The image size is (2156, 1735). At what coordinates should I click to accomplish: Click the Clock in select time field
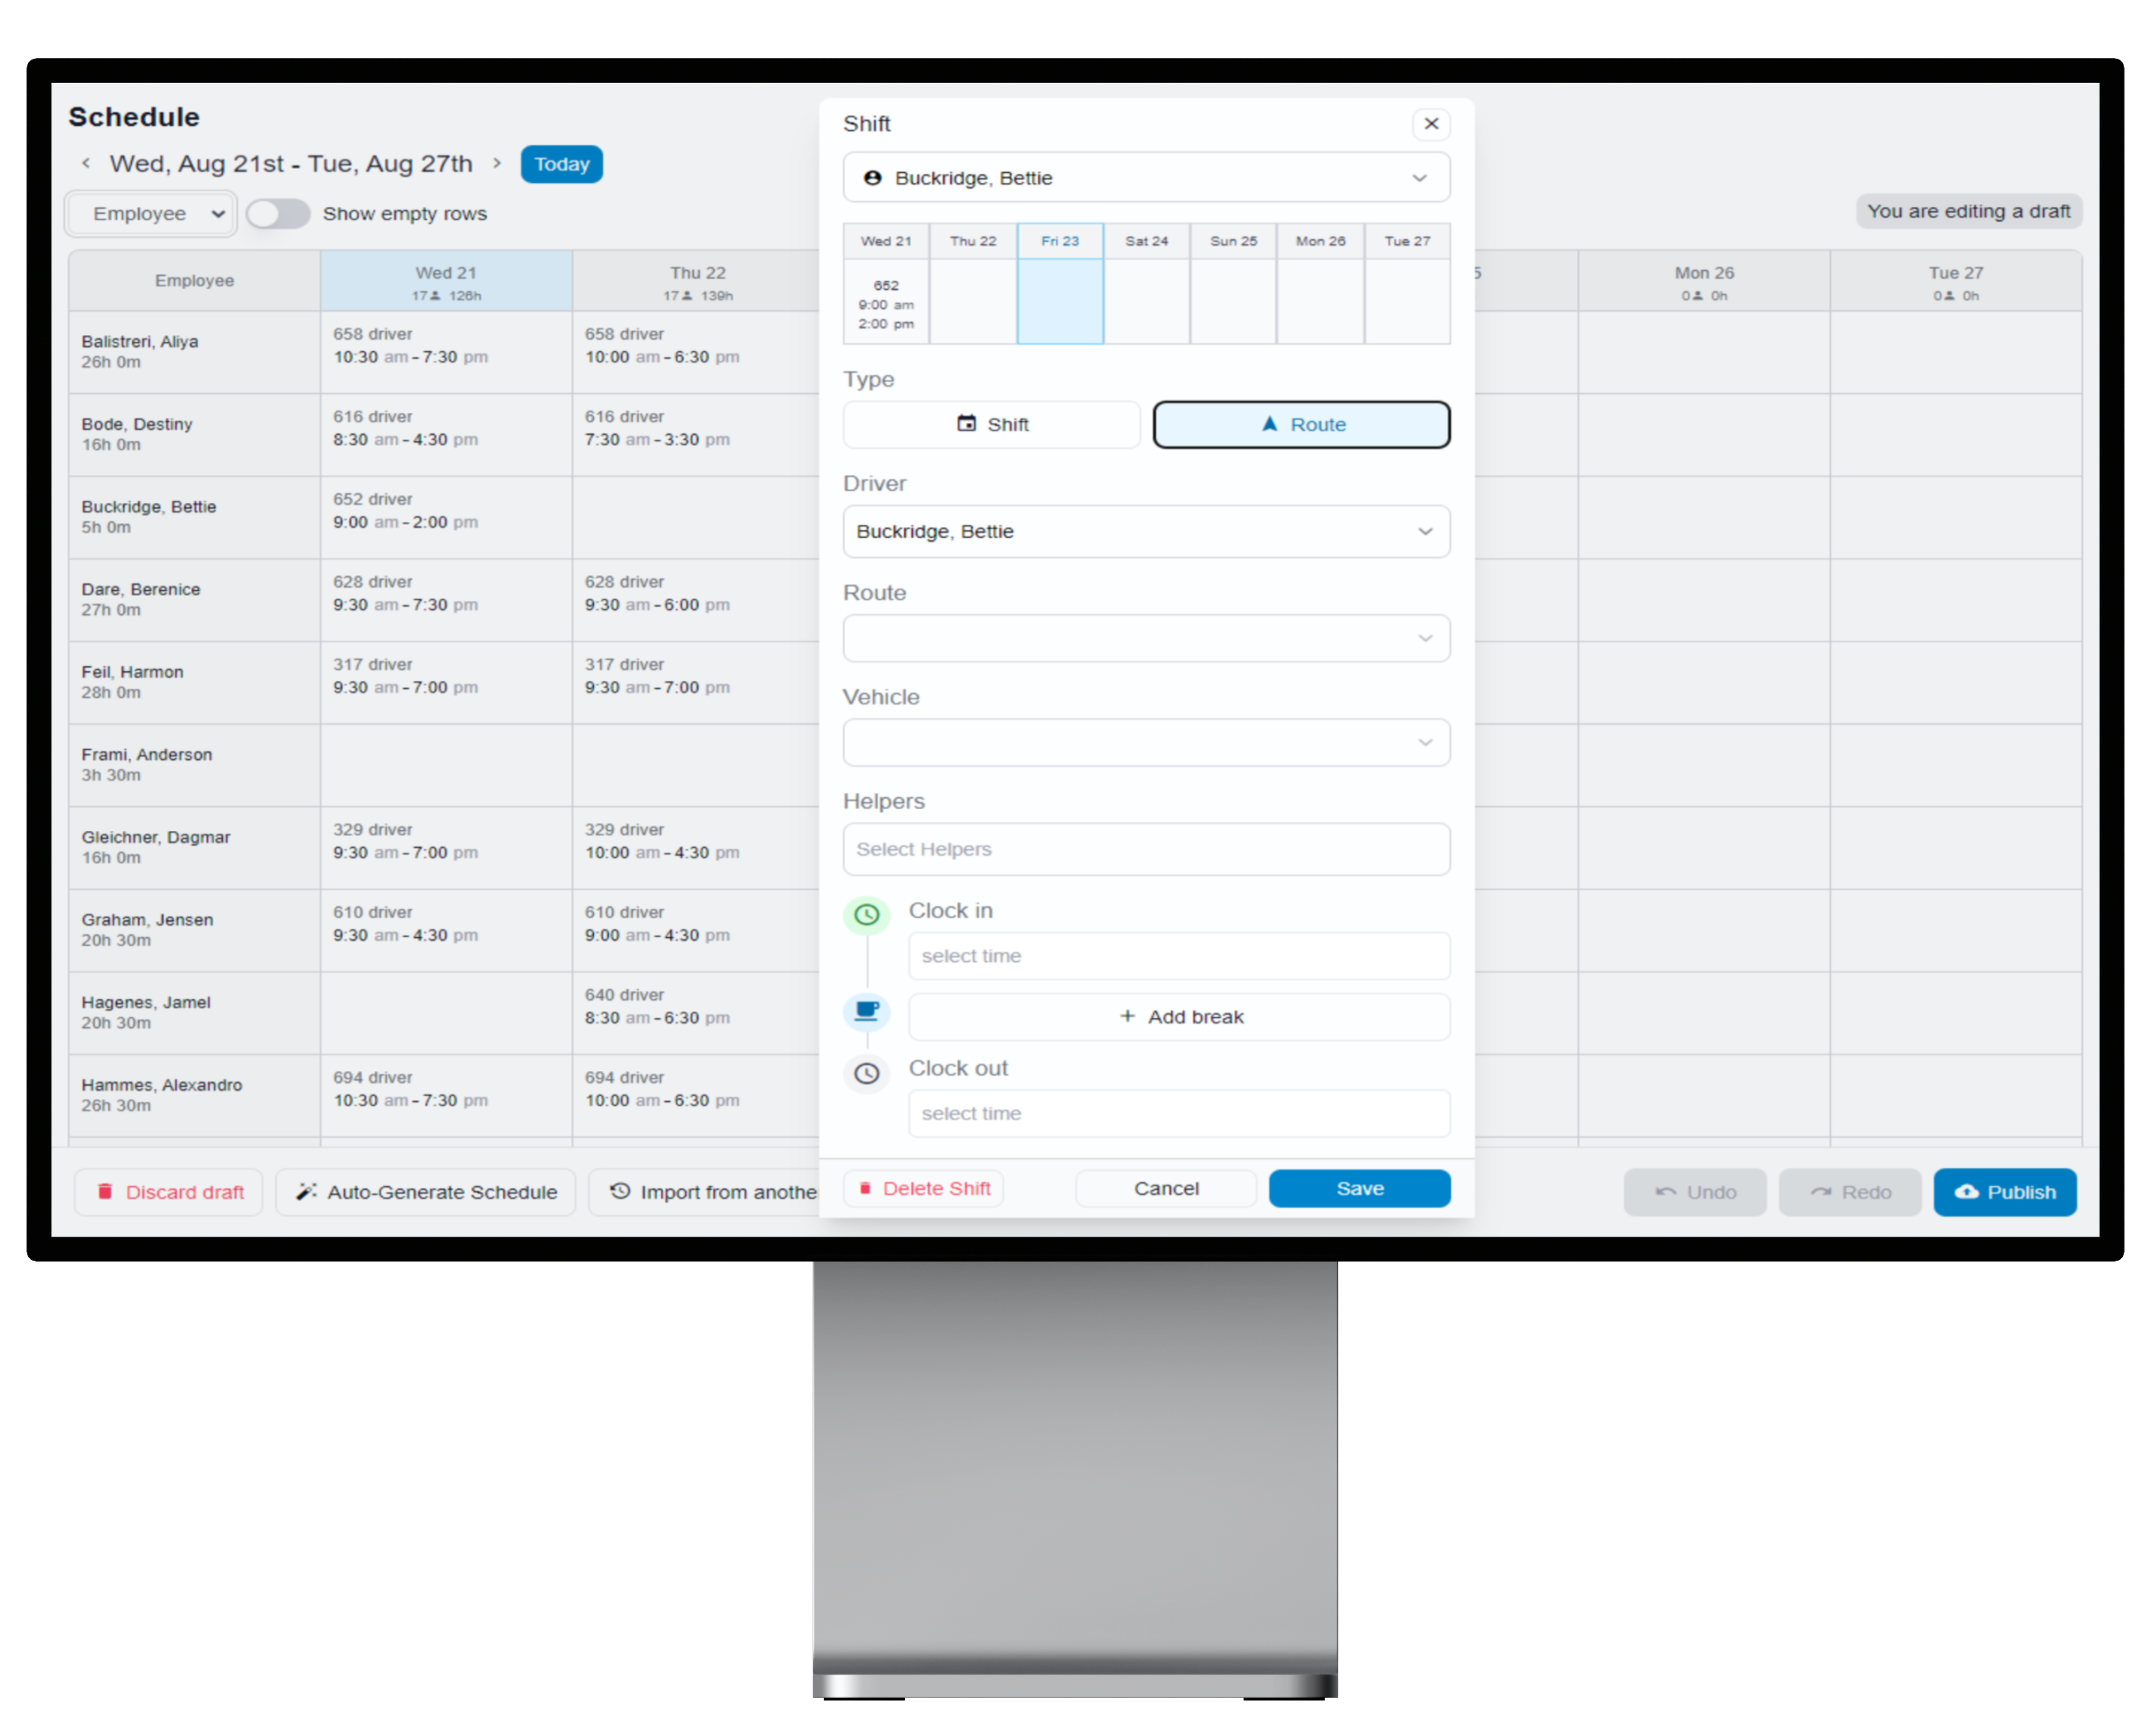(1179, 957)
